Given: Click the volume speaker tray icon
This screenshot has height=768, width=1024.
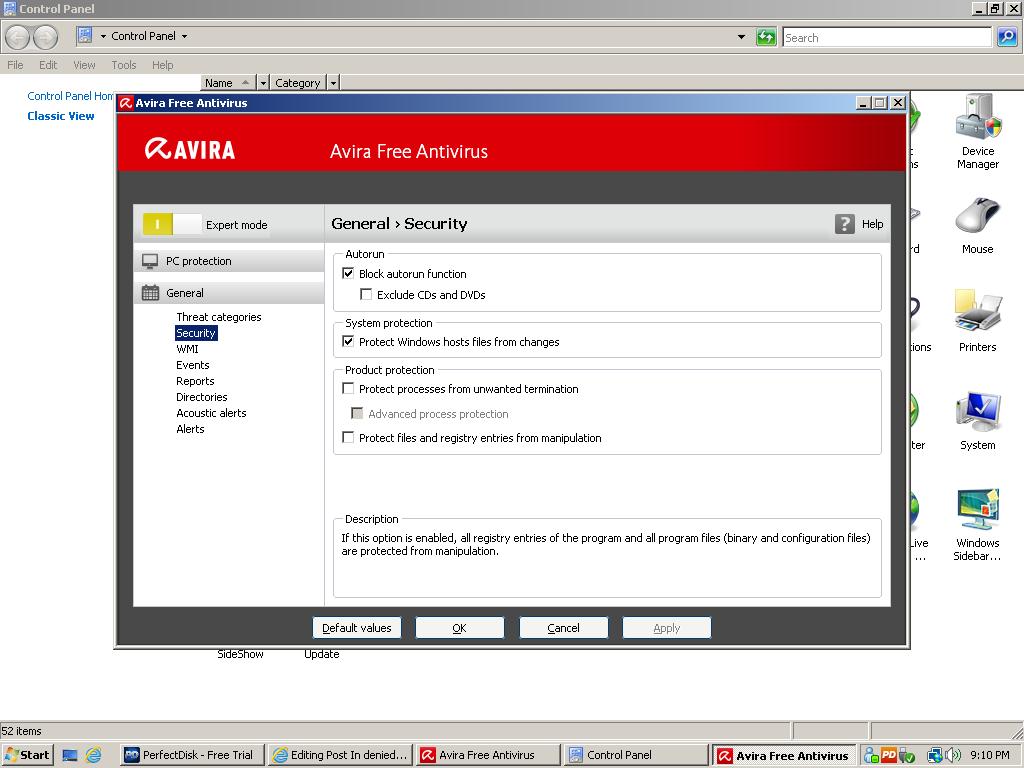Looking at the screenshot, I should 953,755.
